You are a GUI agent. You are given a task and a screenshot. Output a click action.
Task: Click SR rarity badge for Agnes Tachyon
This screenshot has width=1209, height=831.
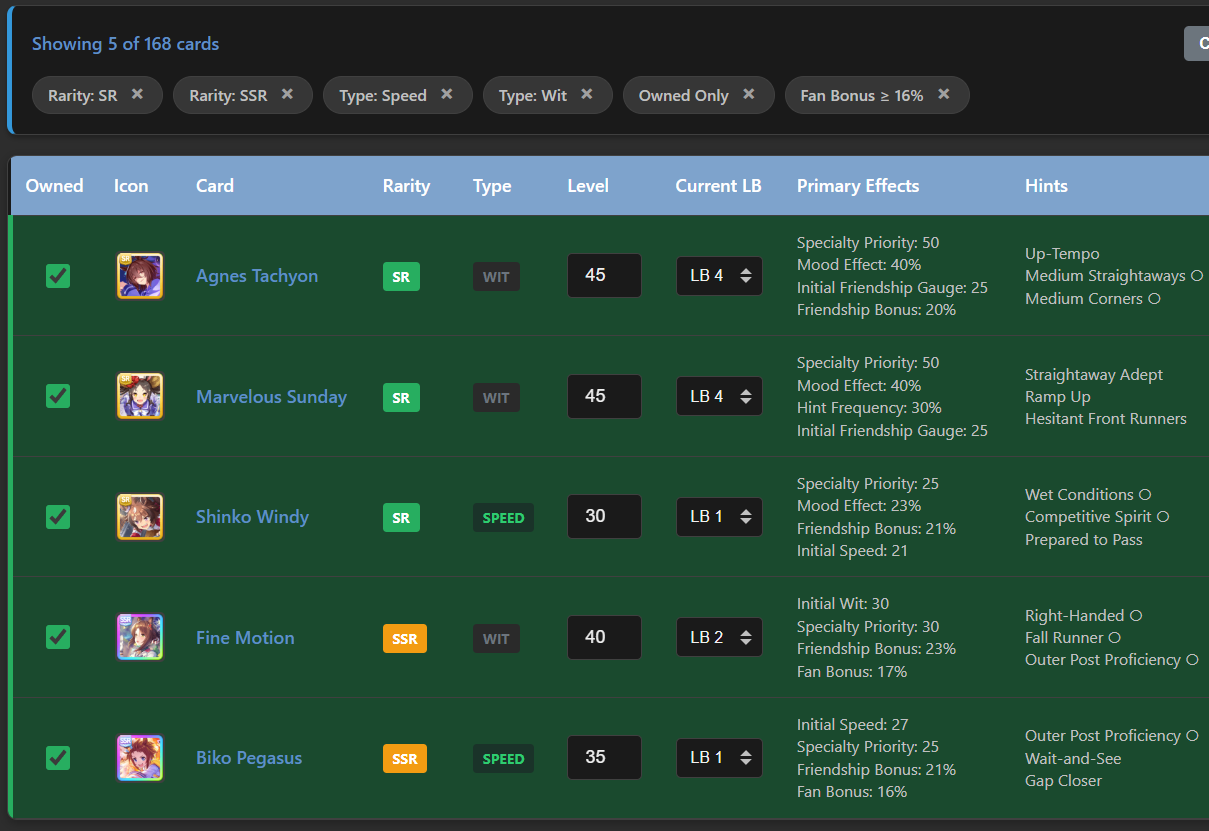point(401,277)
